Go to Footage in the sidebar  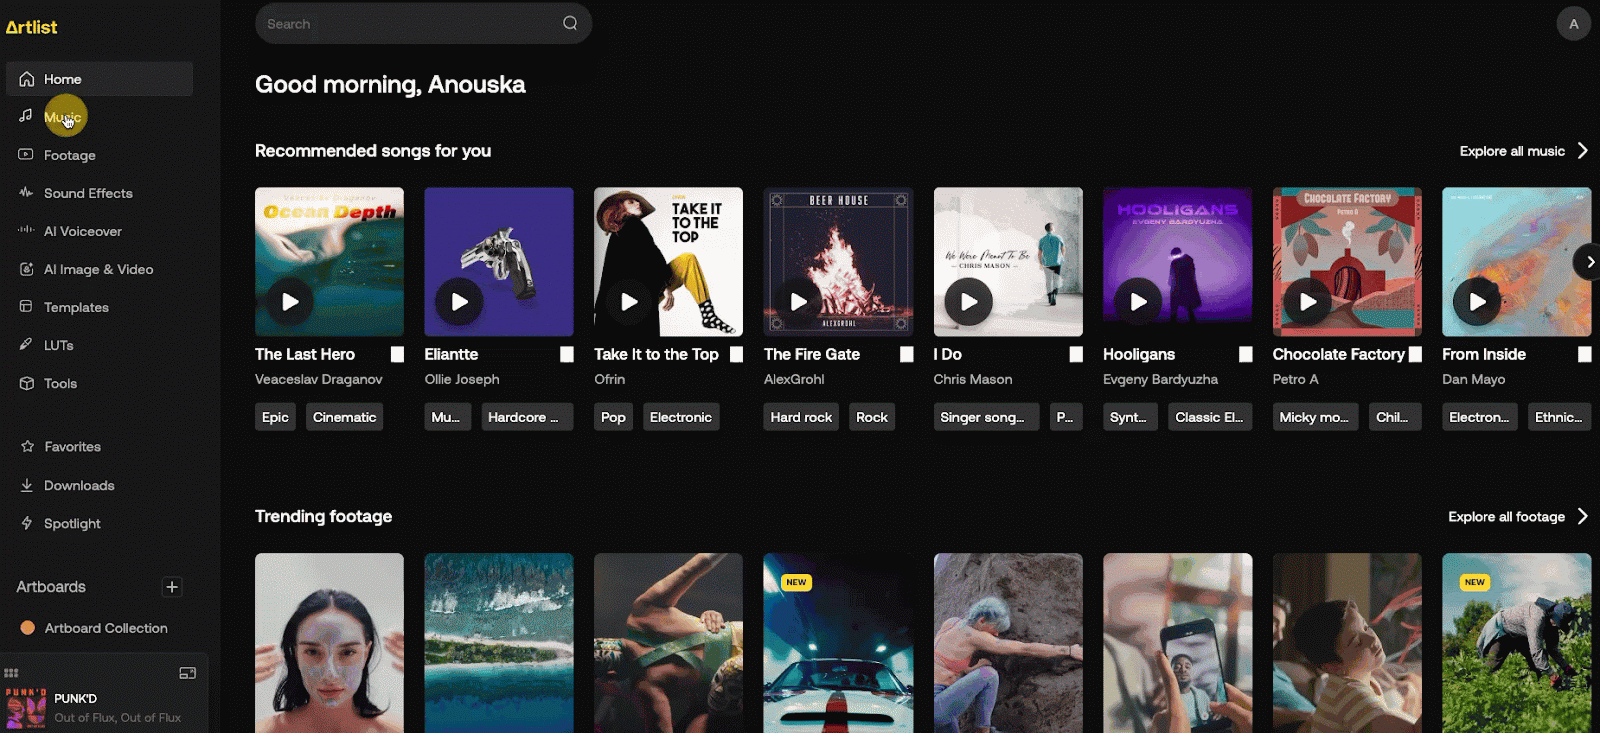click(x=69, y=155)
